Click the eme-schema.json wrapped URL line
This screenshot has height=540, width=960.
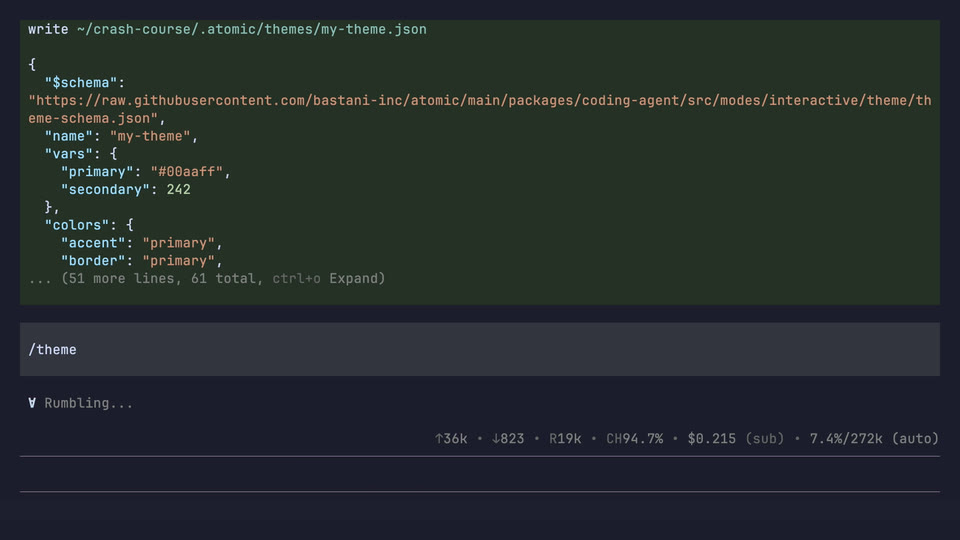97,118
